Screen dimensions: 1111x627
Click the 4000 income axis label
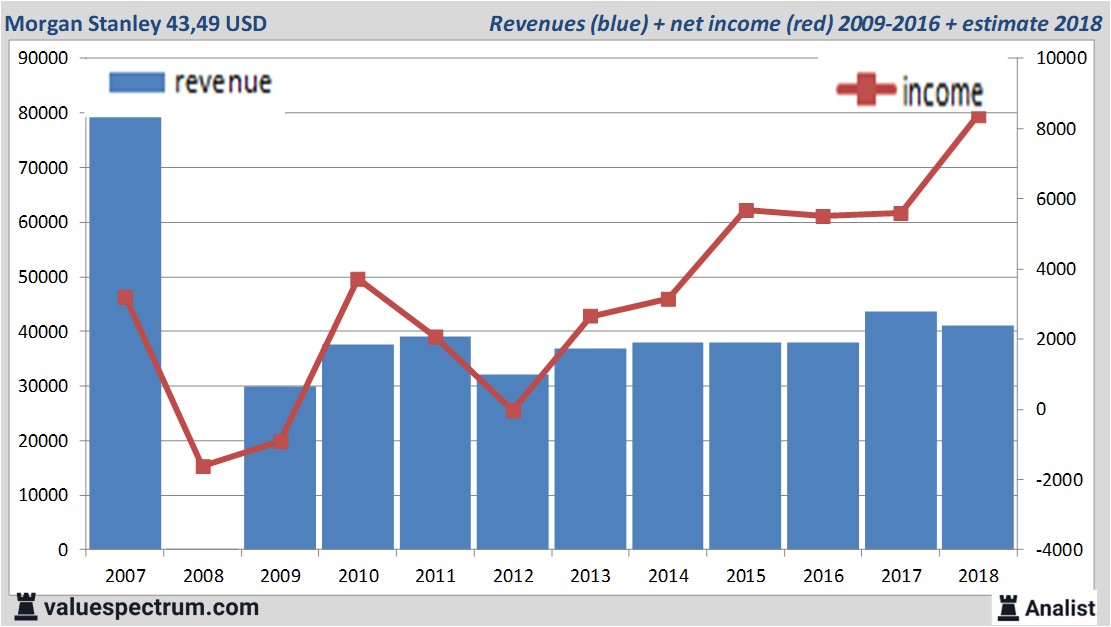[1056, 269]
